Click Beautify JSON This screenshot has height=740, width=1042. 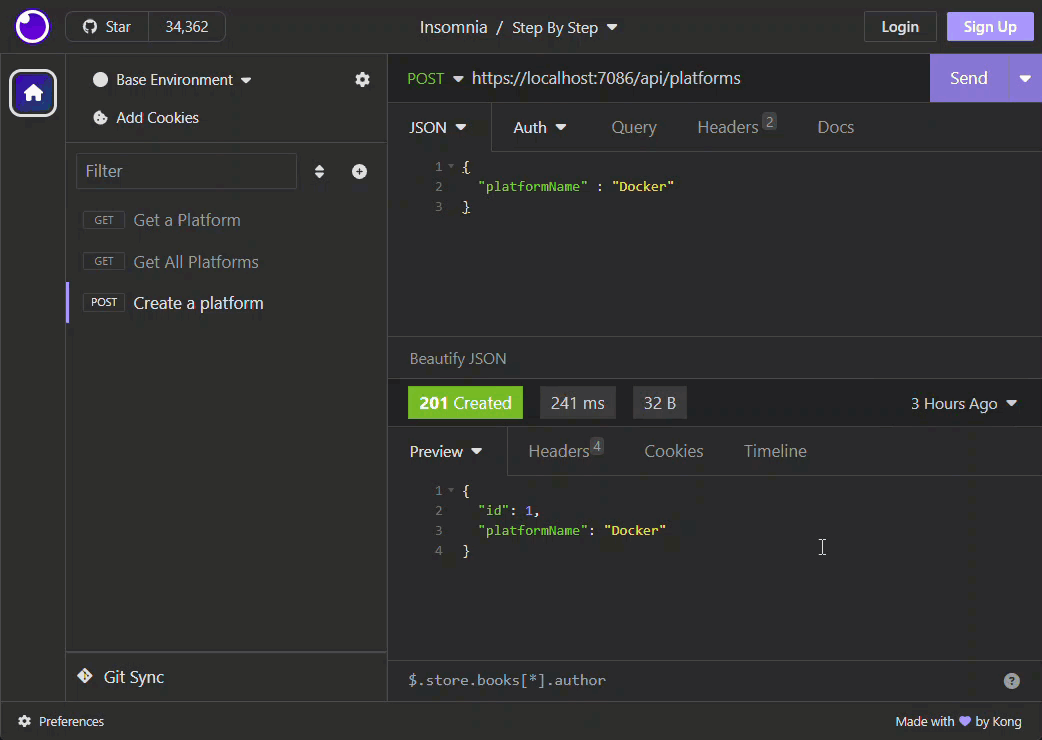pos(458,359)
